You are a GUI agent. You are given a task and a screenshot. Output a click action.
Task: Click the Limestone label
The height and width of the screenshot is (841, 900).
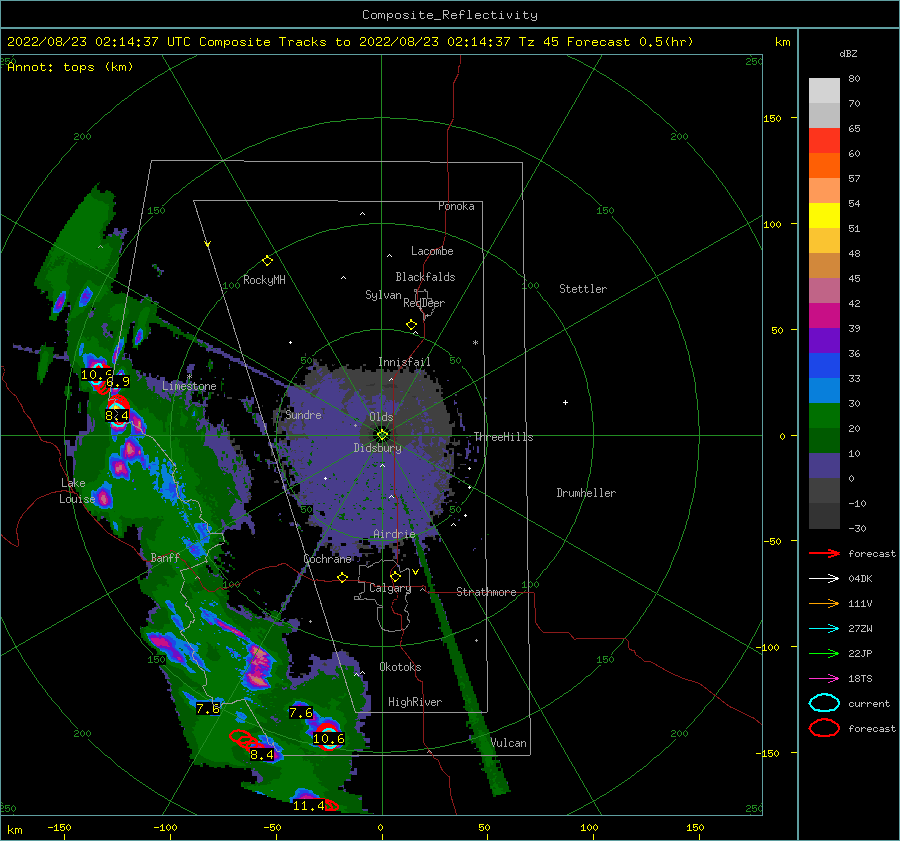(189, 386)
